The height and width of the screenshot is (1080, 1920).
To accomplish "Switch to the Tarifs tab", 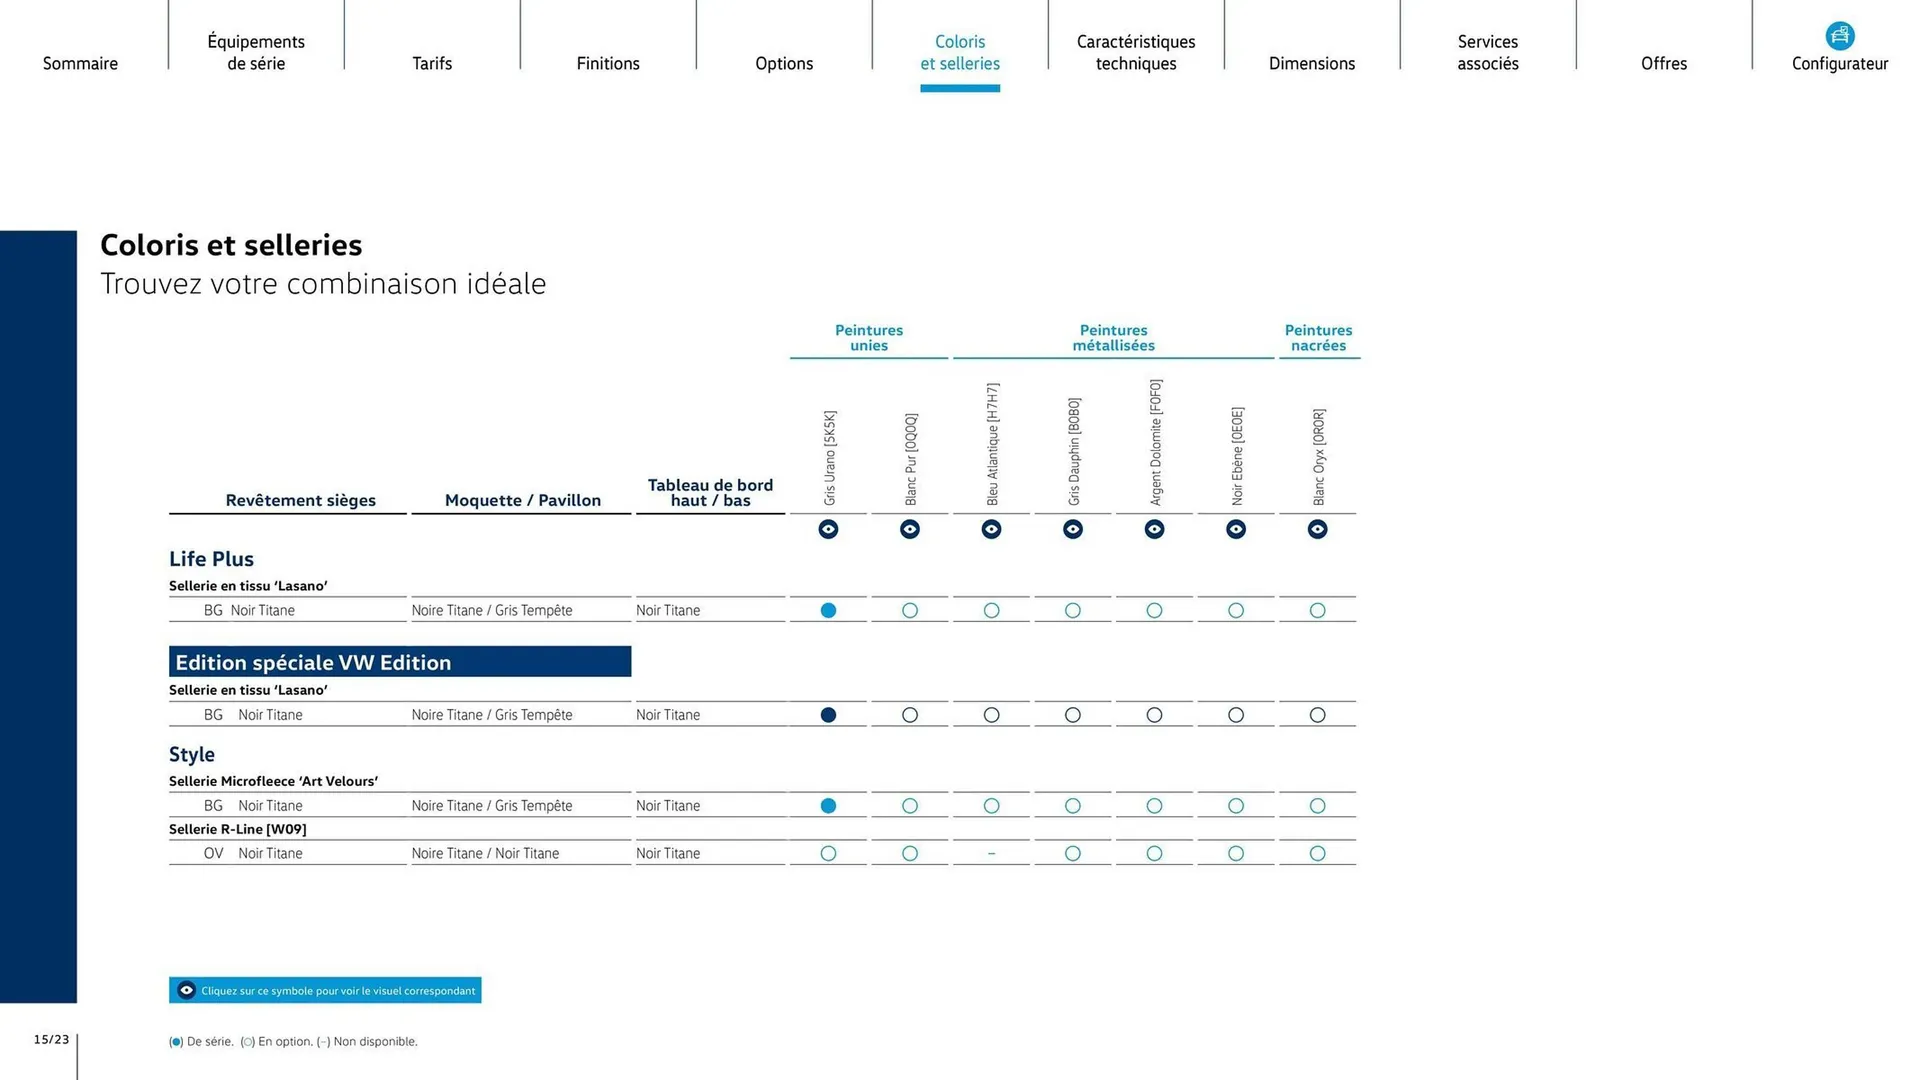I will 432,63.
